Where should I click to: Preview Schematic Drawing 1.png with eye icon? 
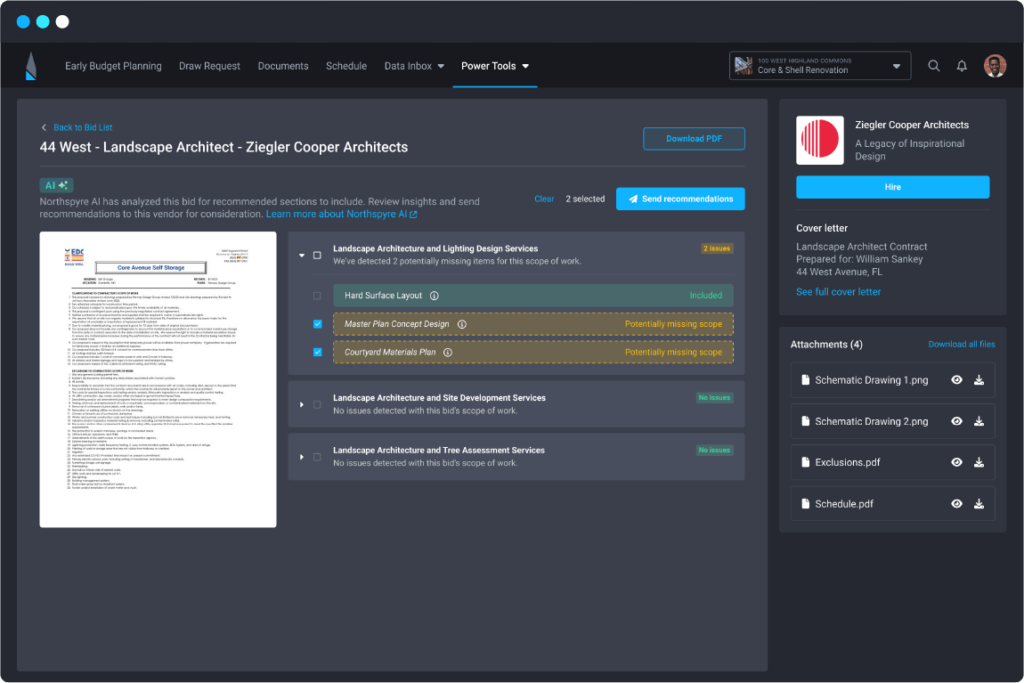click(957, 380)
